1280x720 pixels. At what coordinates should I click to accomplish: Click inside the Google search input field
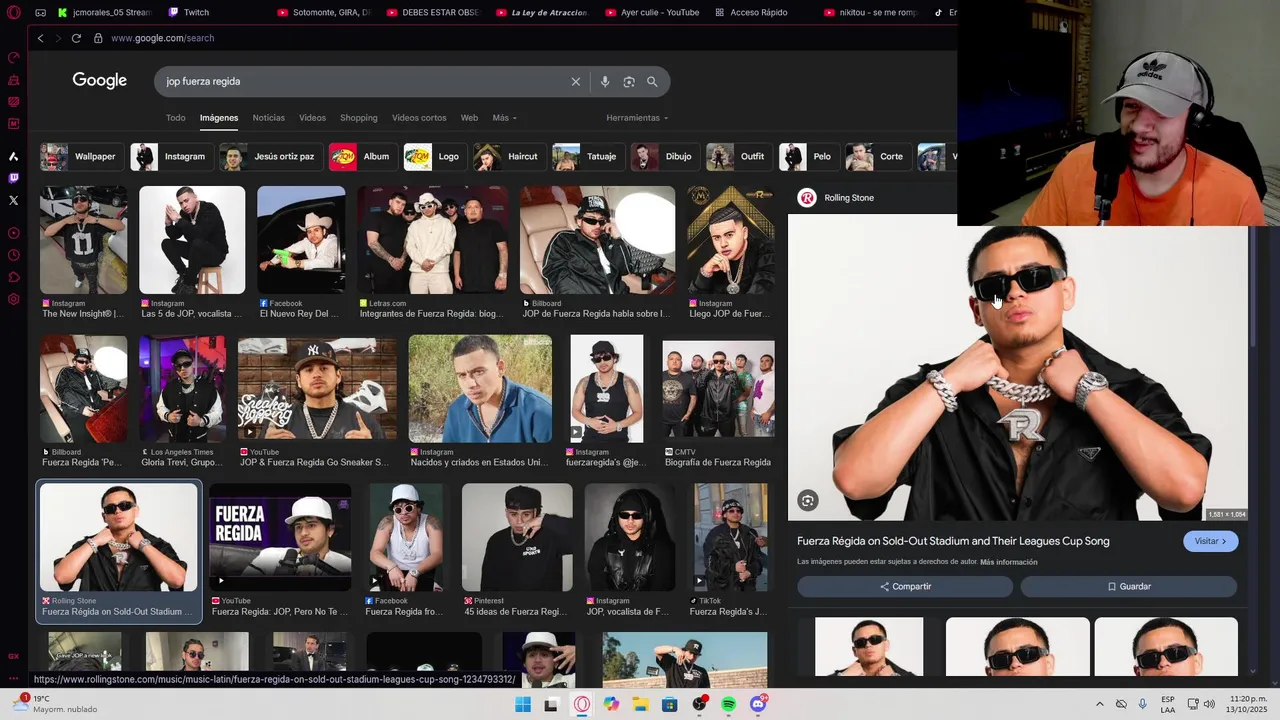point(360,82)
